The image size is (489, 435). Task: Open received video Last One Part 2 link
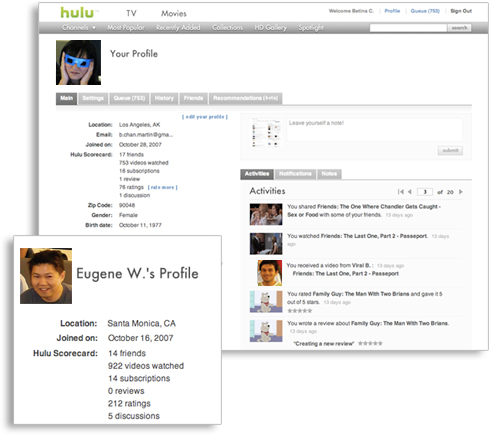[x=346, y=274]
